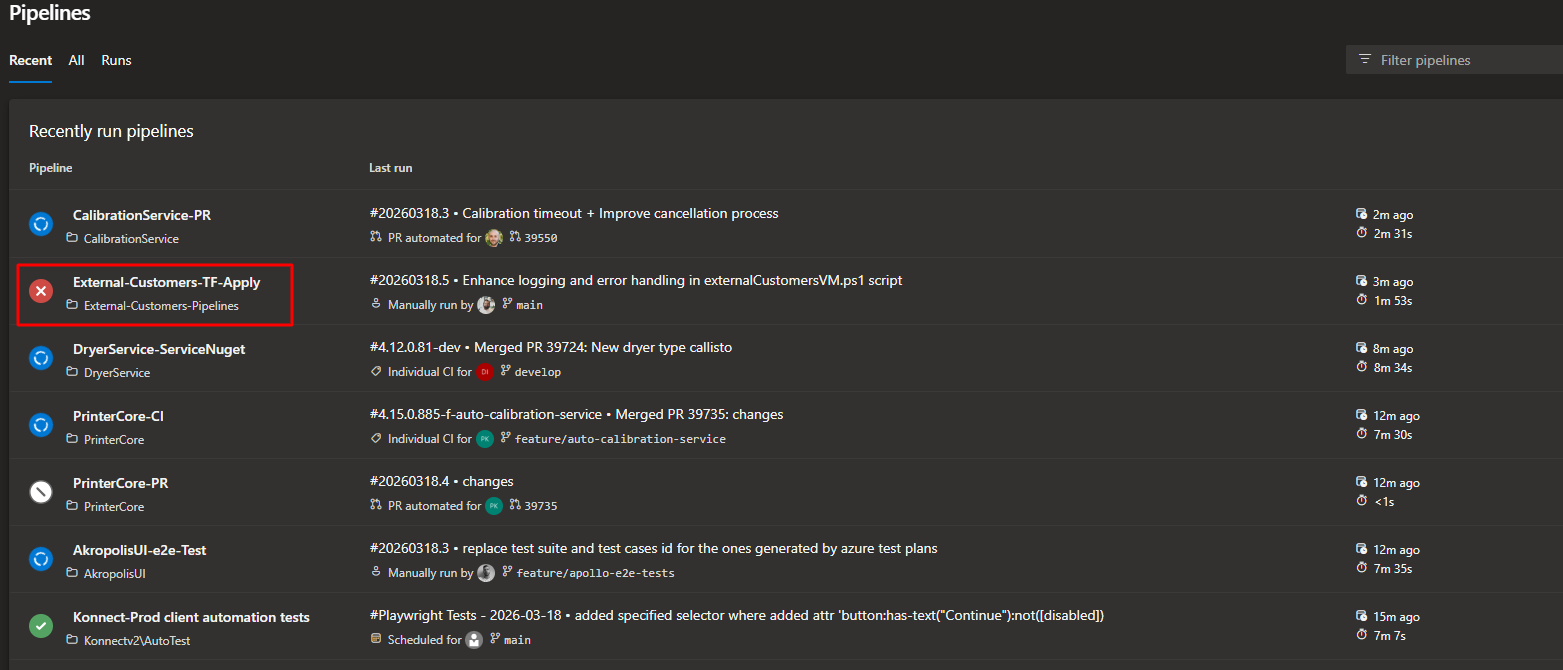Click the feature/auto-calibration-service branch name
Image resolution: width=1563 pixels, height=670 pixels.
(620, 439)
